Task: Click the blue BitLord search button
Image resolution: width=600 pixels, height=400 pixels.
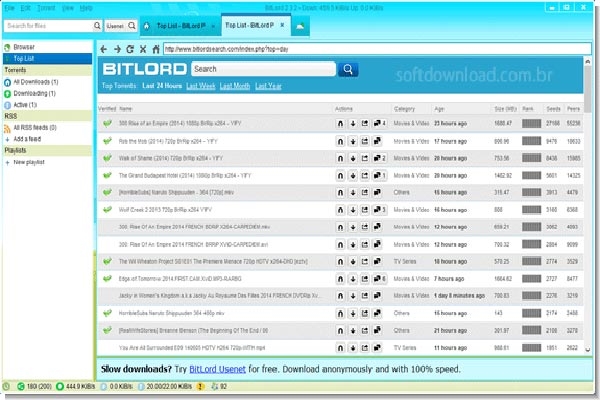Action: pos(348,69)
